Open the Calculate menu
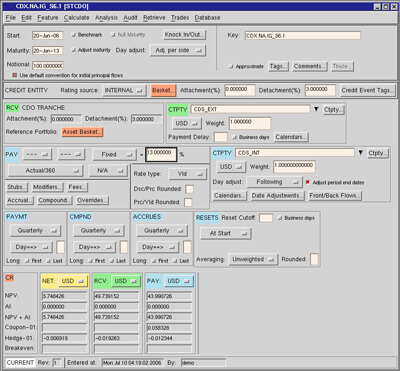The width and height of the screenshot is (400, 371). (x=77, y=18)
